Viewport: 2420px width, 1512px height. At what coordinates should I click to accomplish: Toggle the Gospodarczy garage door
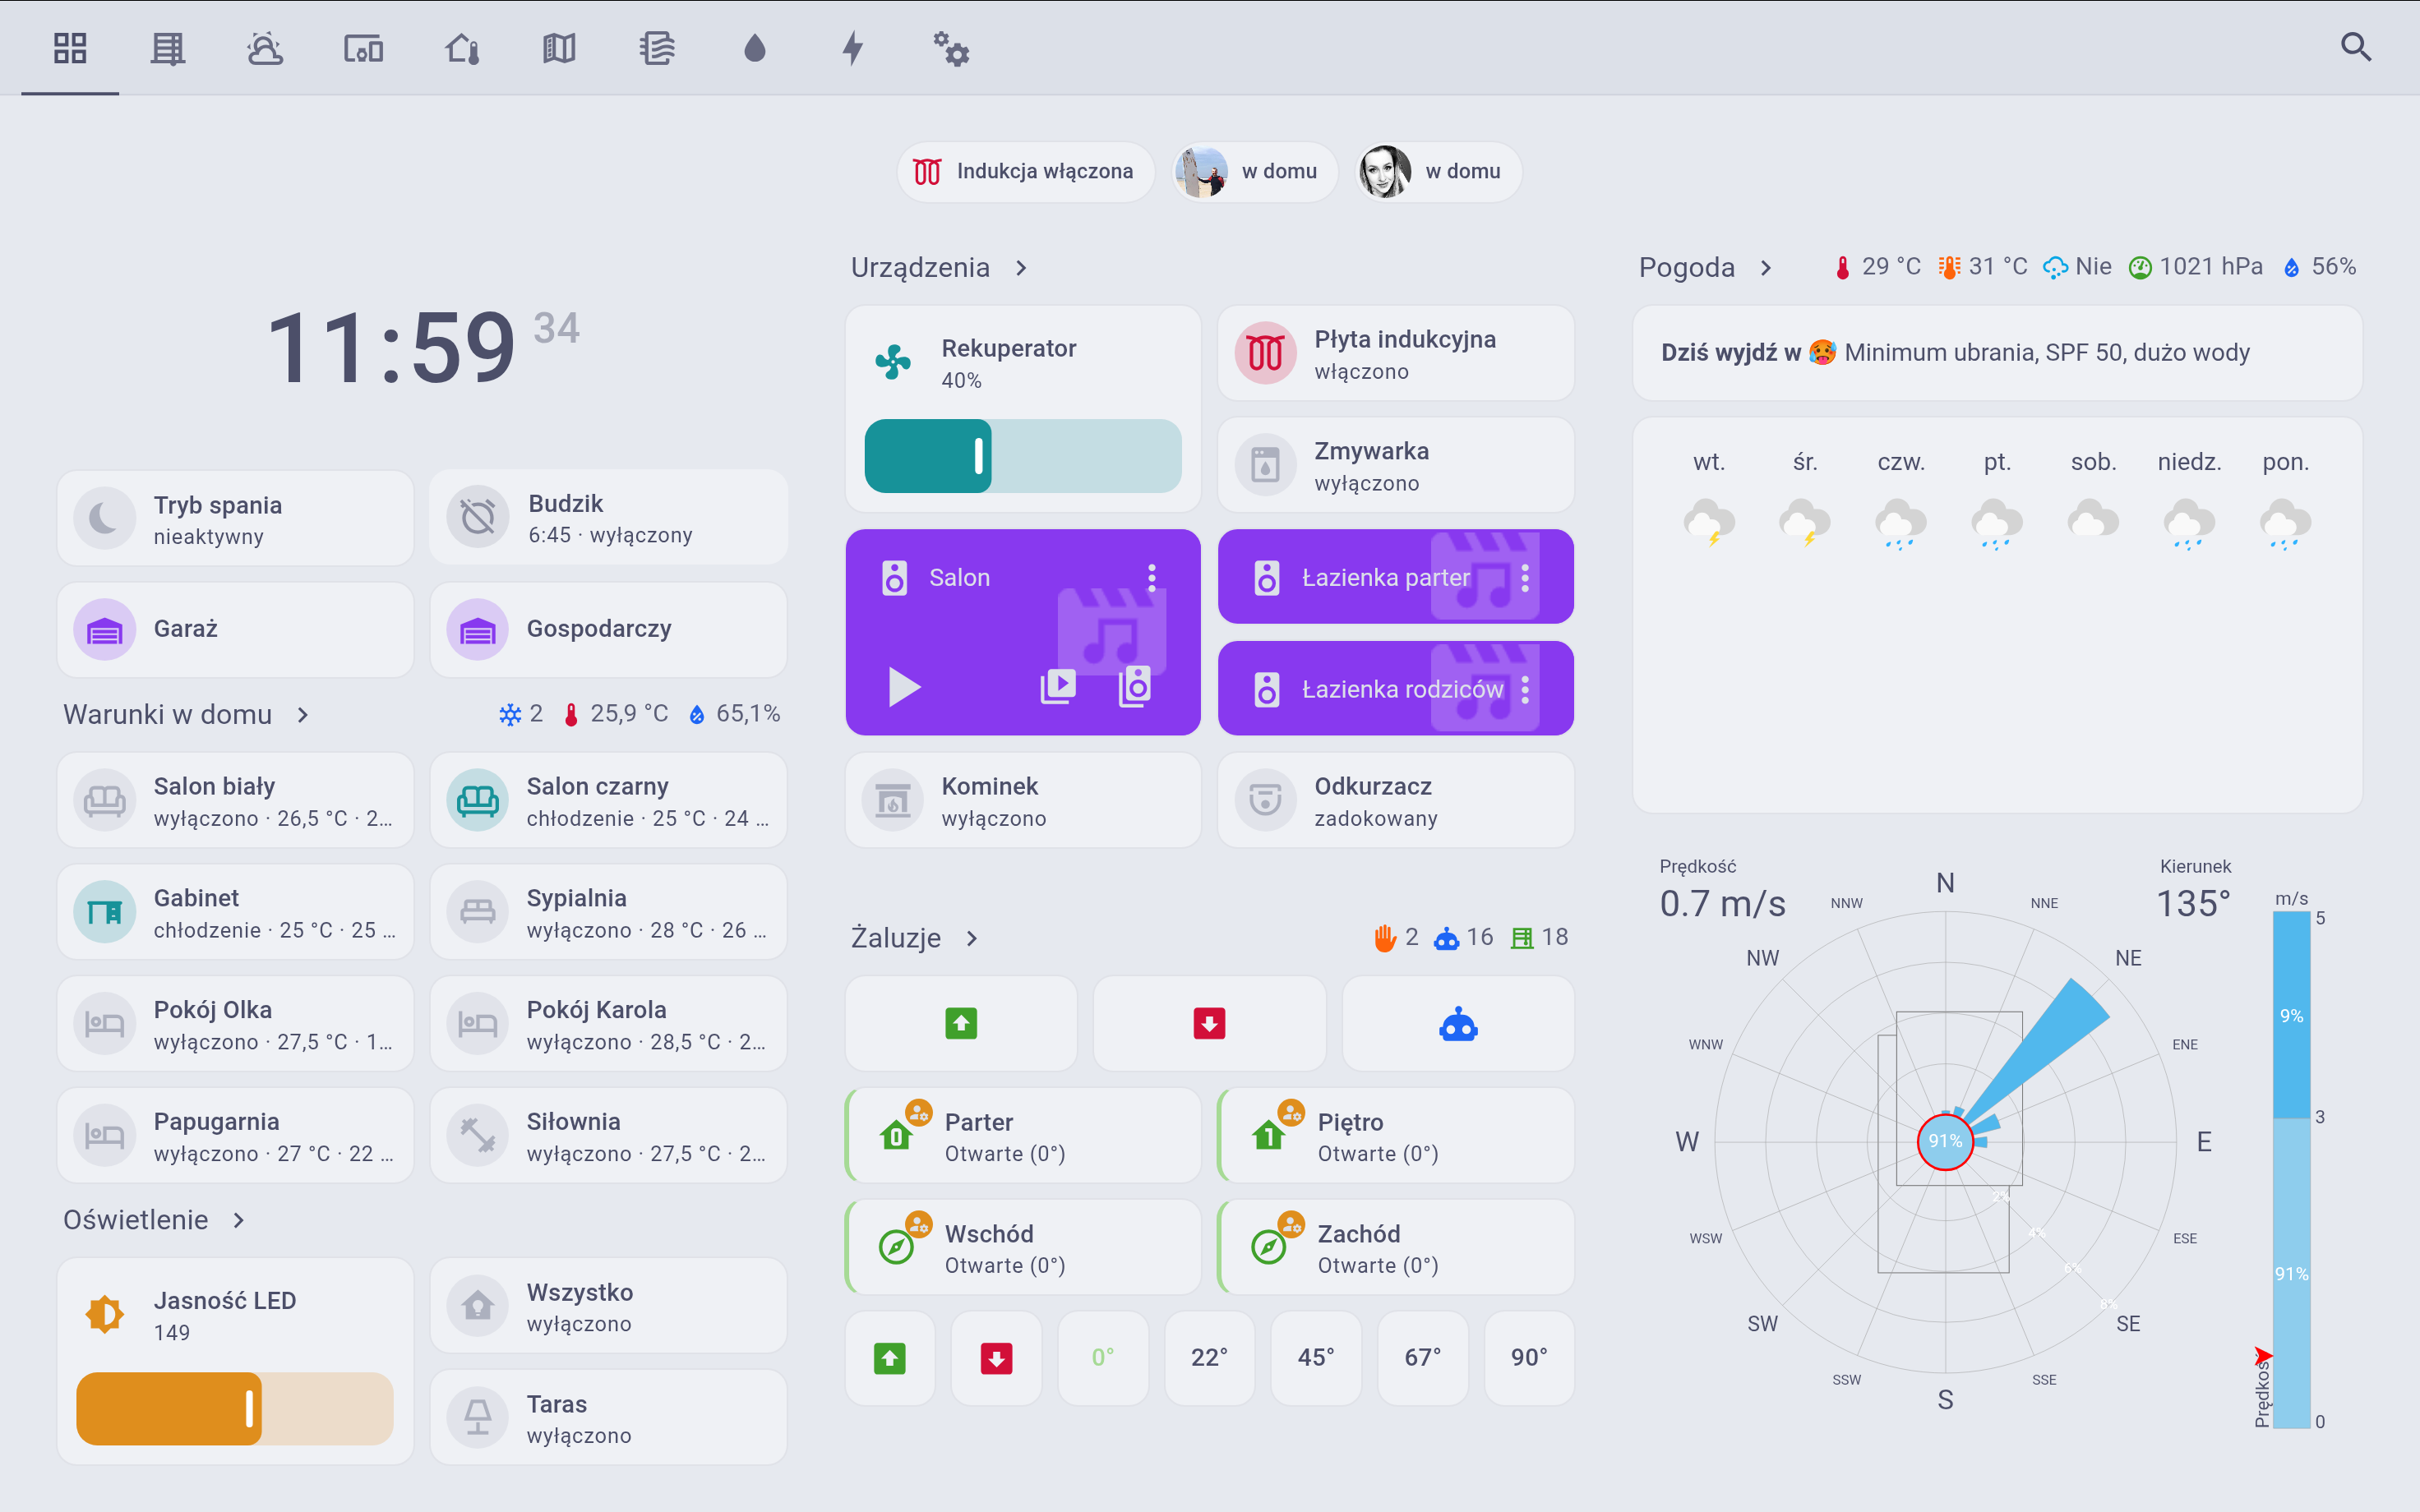click(x=608, y=630)
